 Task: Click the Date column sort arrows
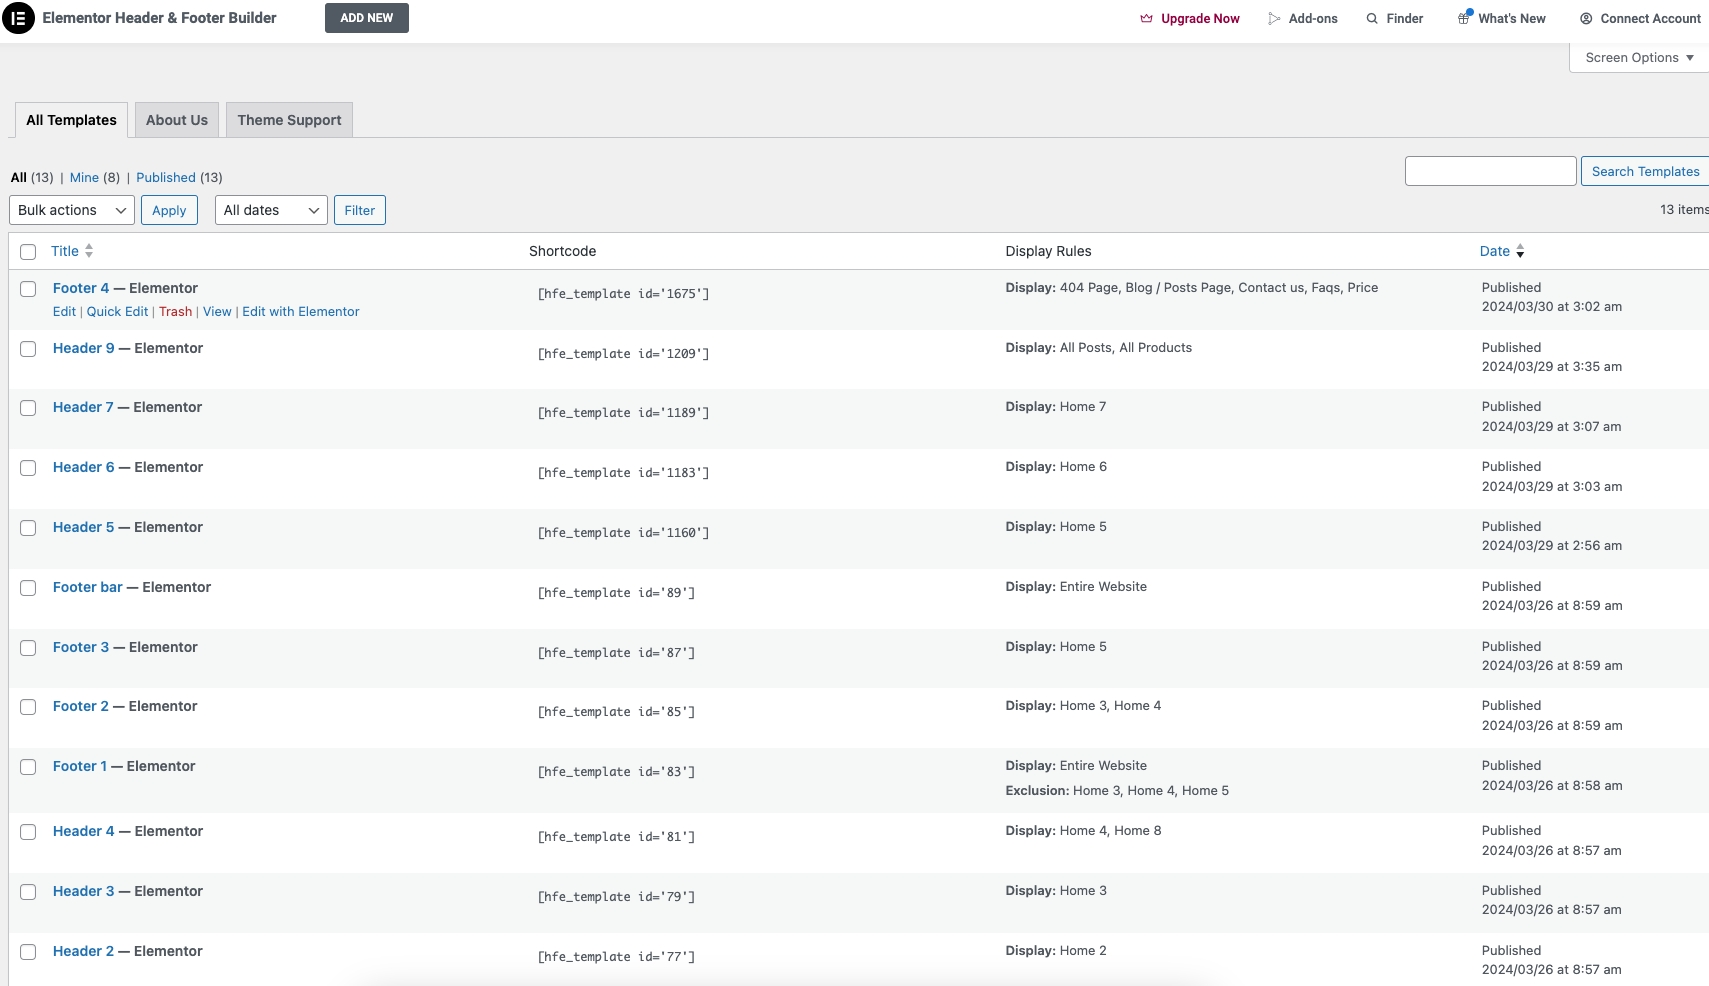(x=1520, y=252)
